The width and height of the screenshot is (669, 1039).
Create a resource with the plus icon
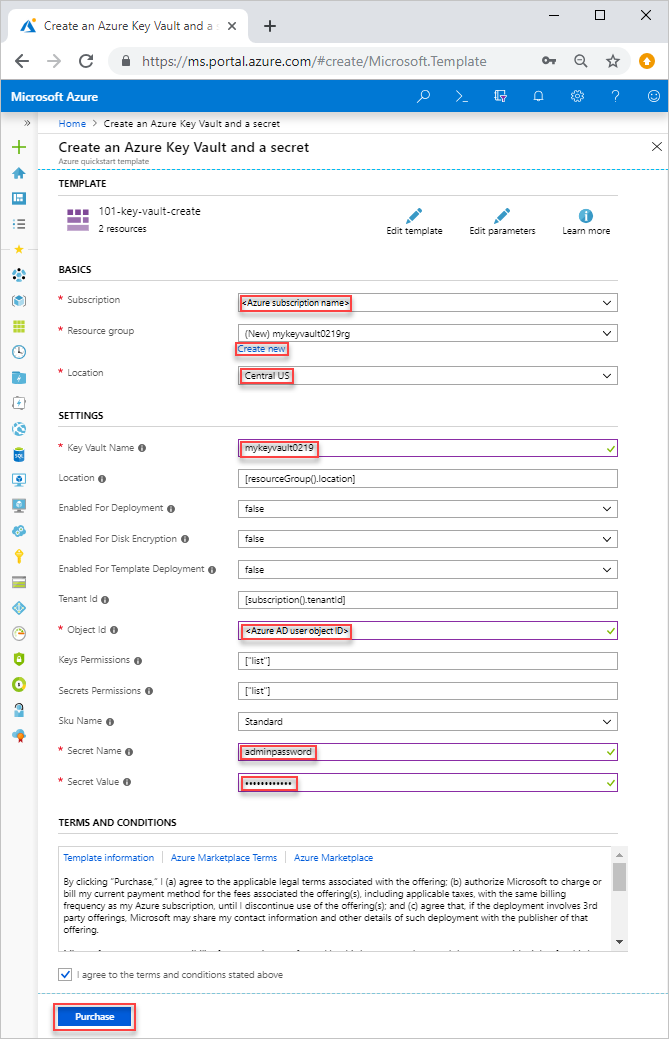[x=20, y=146]
